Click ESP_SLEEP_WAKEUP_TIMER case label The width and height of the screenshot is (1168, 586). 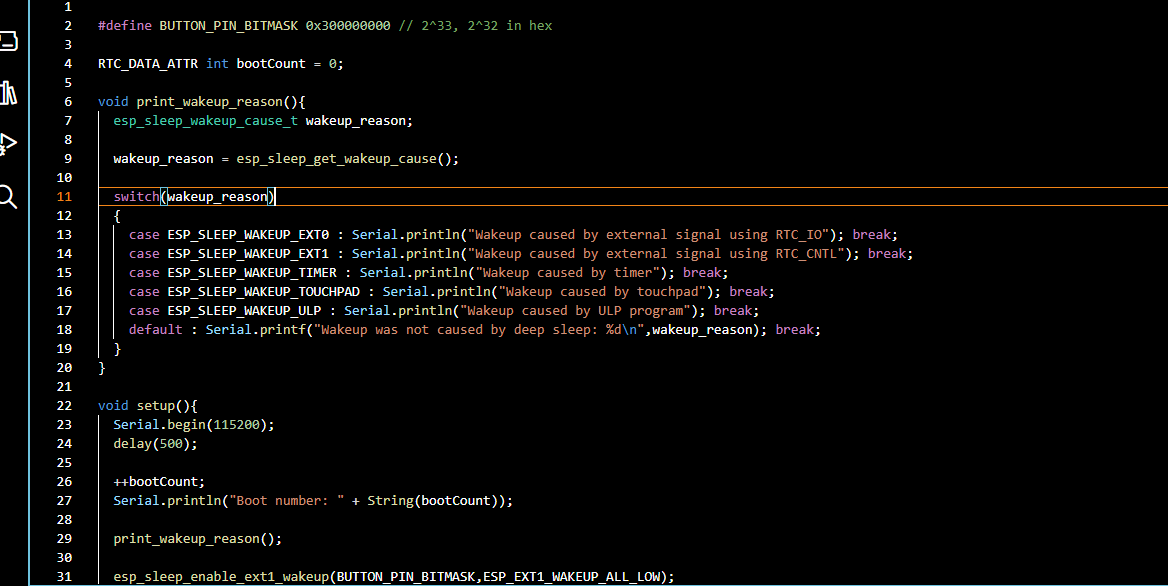[x=252, y=273]
